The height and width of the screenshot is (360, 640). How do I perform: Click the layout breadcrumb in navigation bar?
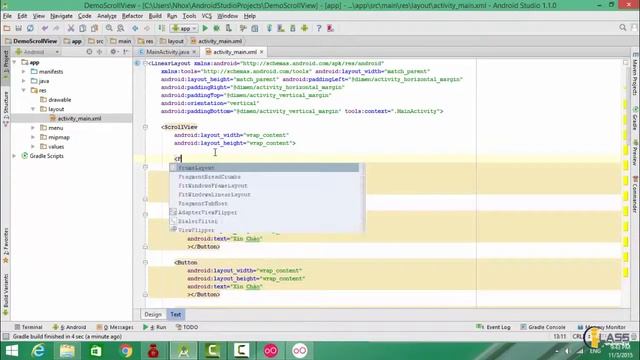(172, 41)
